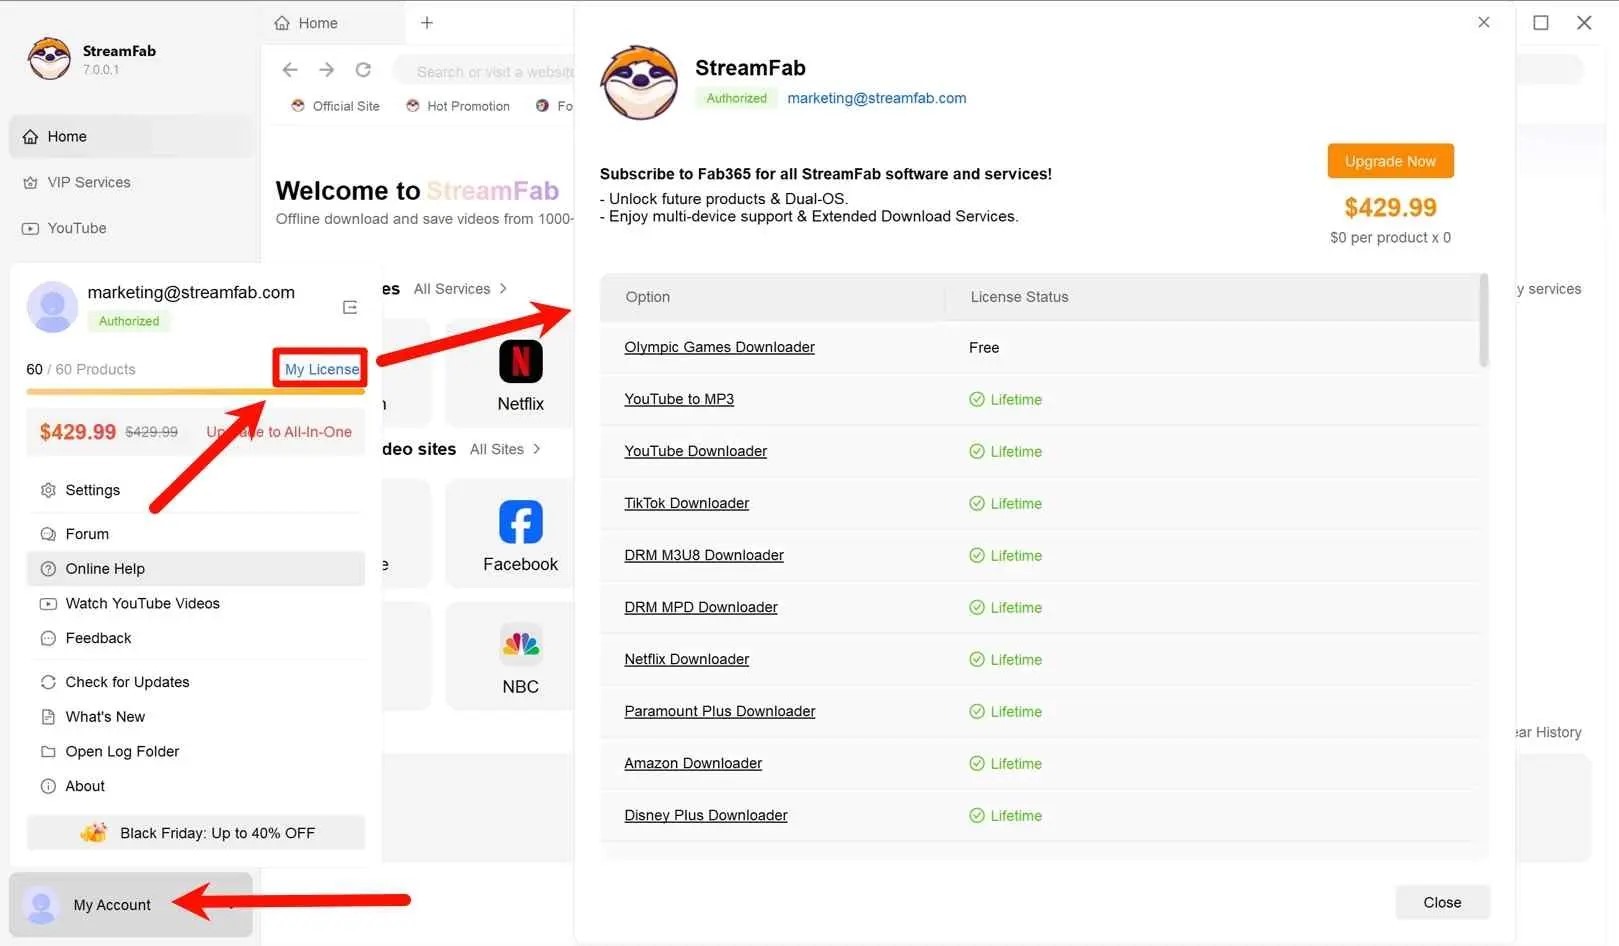Expand All Services chevron

[503, 289]
